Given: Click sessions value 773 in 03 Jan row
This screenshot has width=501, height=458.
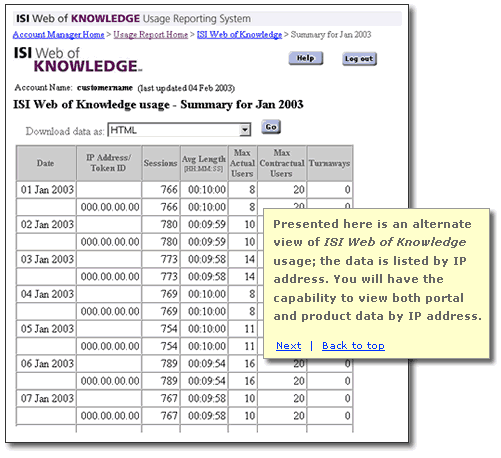Looking at the screenshot, I should click(x=169, y=259).
